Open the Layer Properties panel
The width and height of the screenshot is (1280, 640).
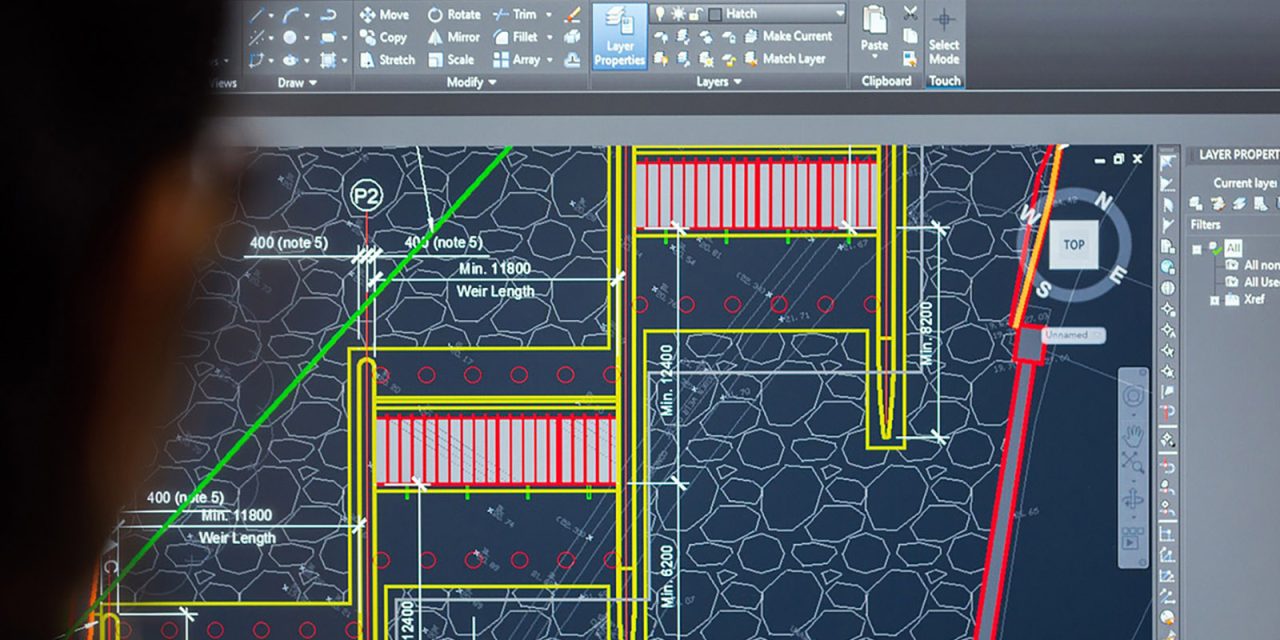[x=618, y=37]
